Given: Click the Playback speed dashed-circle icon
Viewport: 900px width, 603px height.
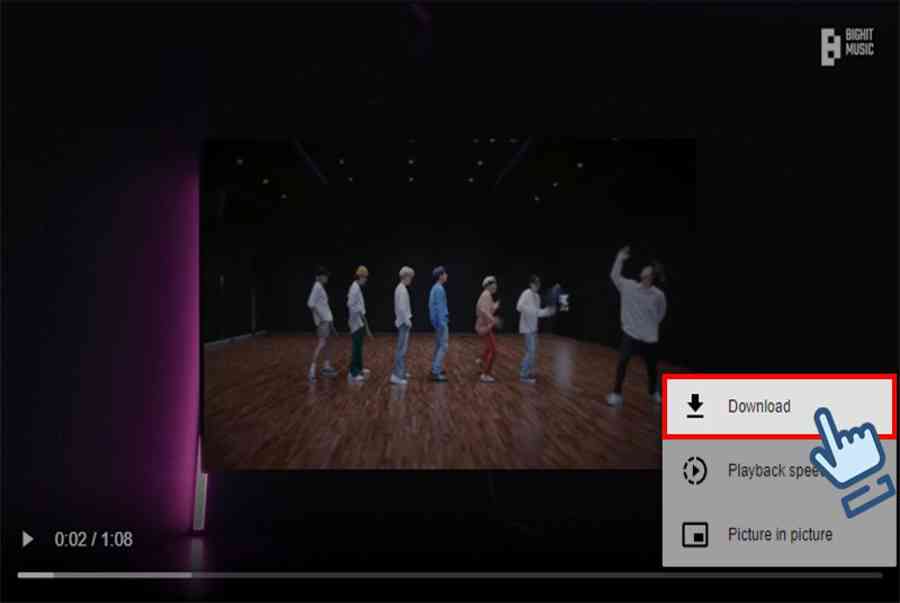Looking at the screenshot, I should [695, 471].
